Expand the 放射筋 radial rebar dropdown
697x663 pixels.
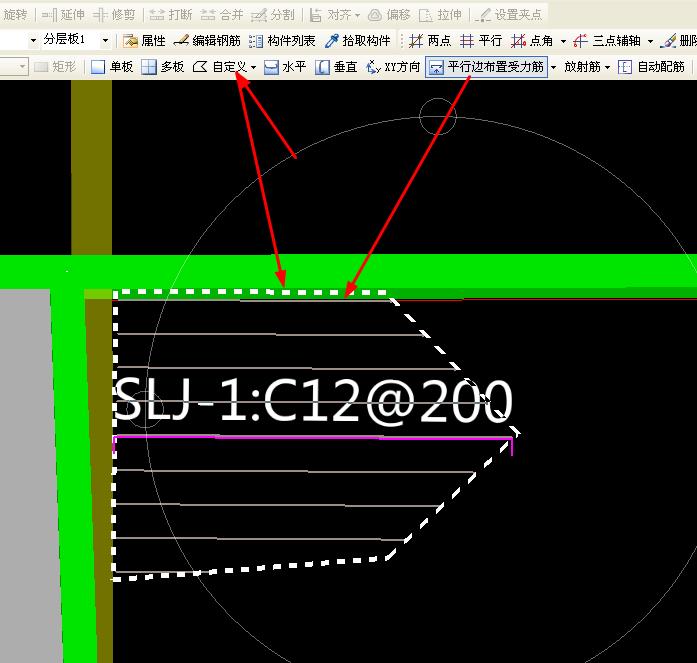[608, 68]
